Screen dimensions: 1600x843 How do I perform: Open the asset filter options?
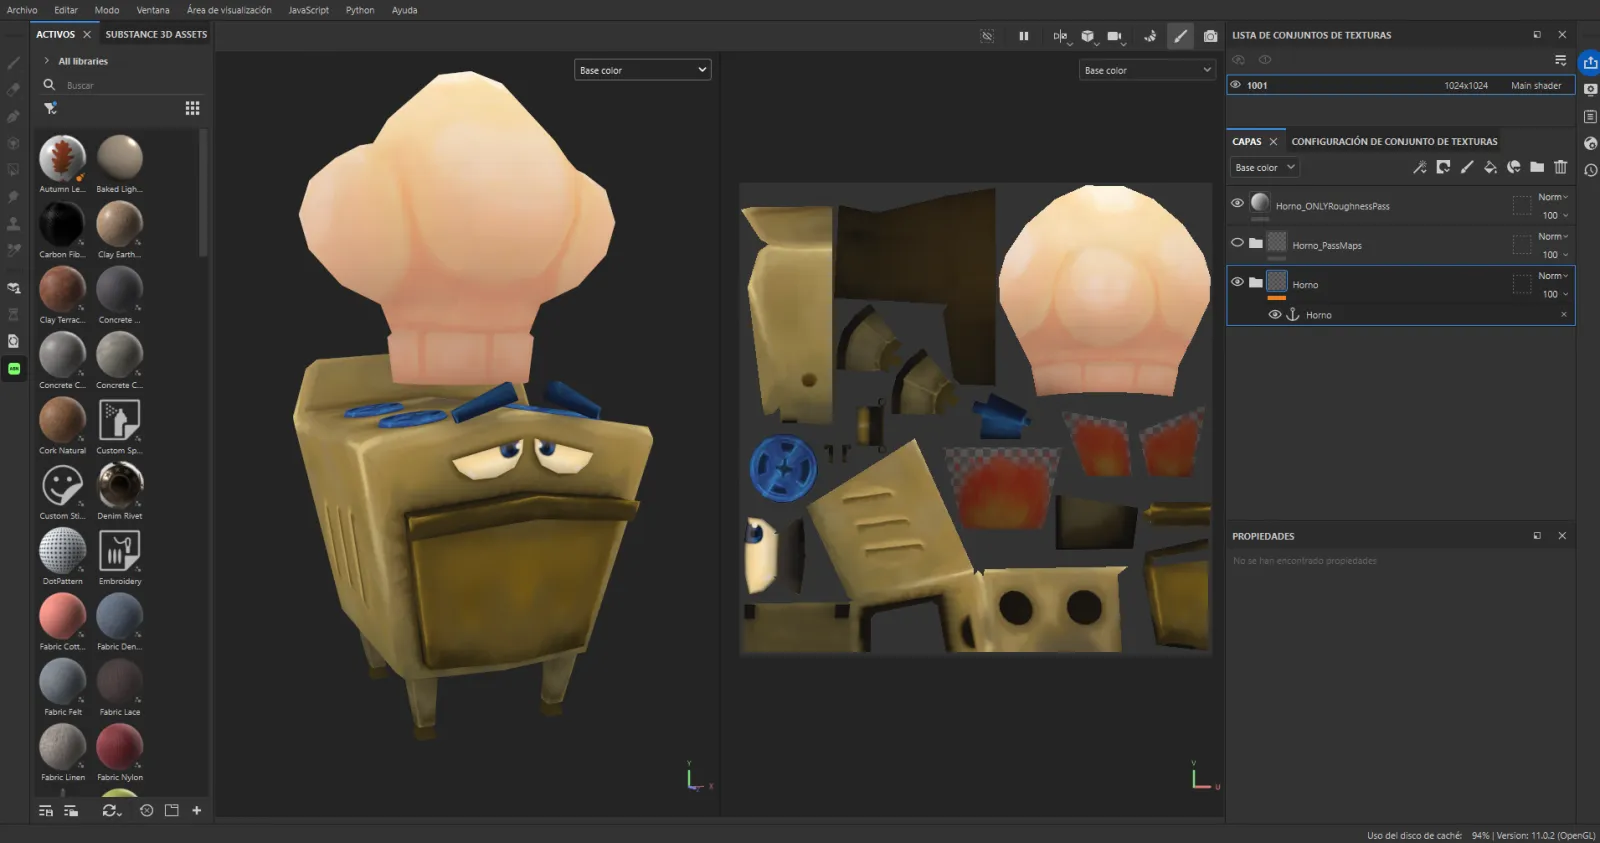tap(50, 108)
